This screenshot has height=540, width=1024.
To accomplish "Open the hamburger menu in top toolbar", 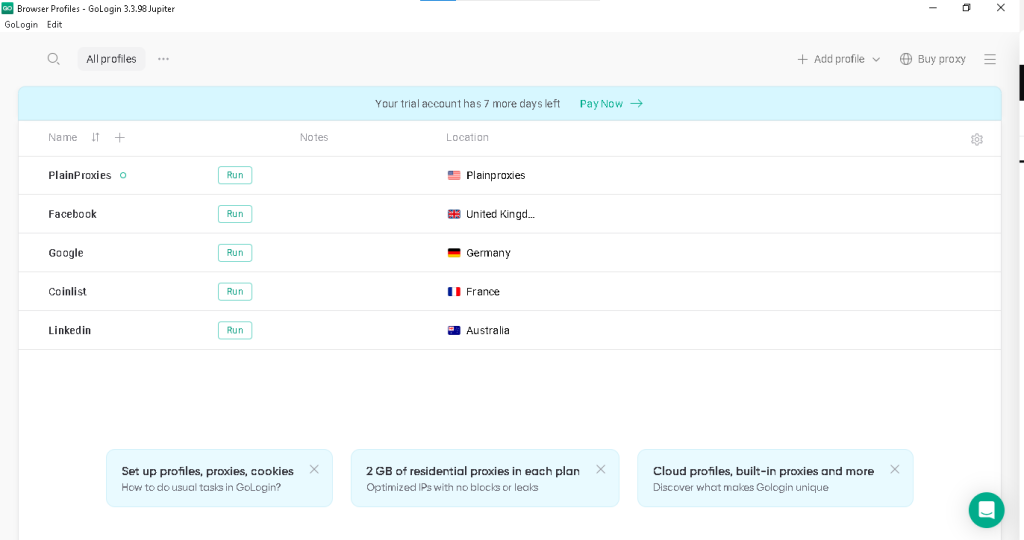I will pos(990,59).
